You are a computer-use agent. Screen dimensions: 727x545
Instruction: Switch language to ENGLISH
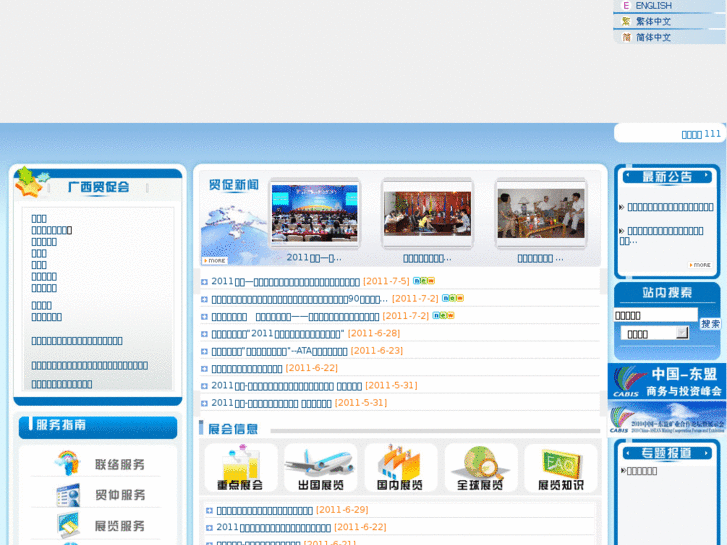(653, 6)
